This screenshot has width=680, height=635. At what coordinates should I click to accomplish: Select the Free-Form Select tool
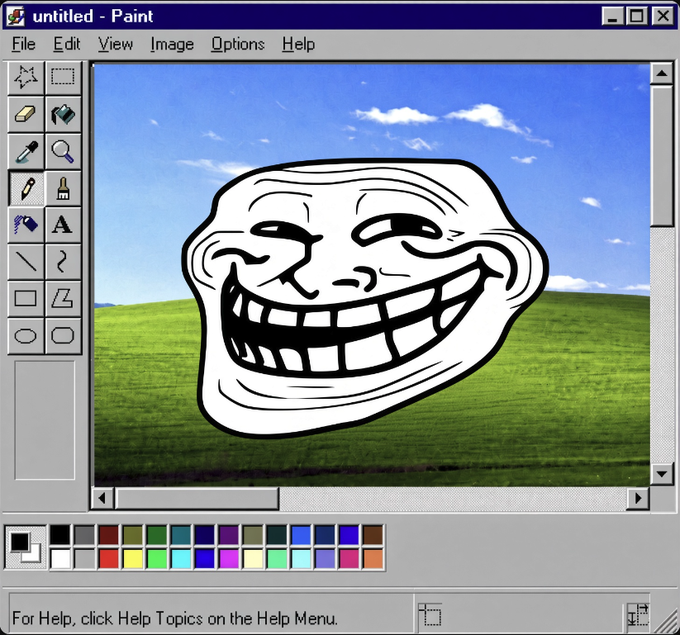click(26, 78)
